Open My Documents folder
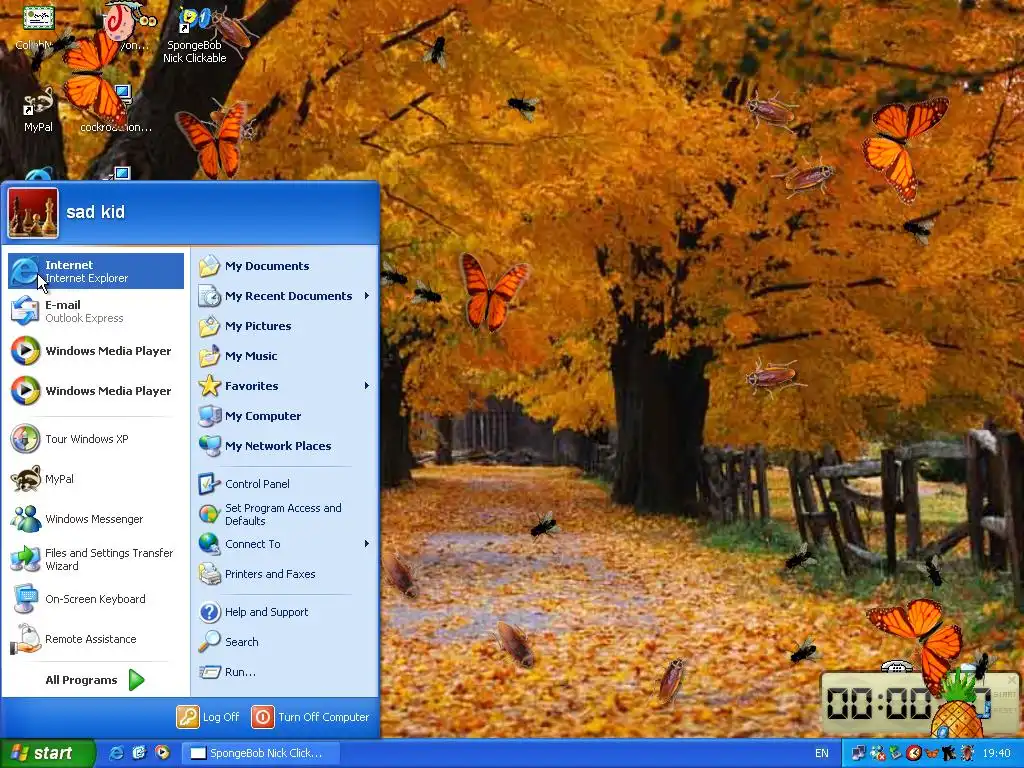 [285, 266]
